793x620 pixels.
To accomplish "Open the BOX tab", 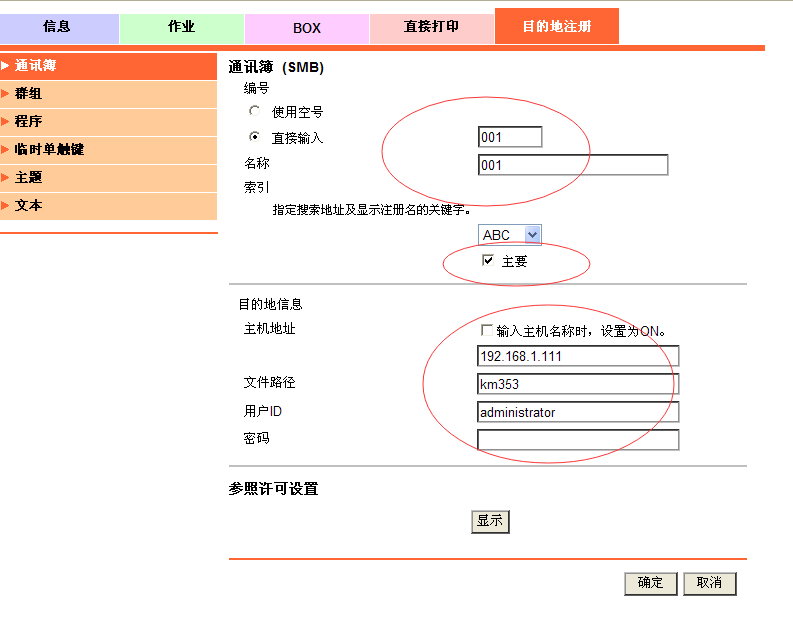I will (x=307, y=28).
